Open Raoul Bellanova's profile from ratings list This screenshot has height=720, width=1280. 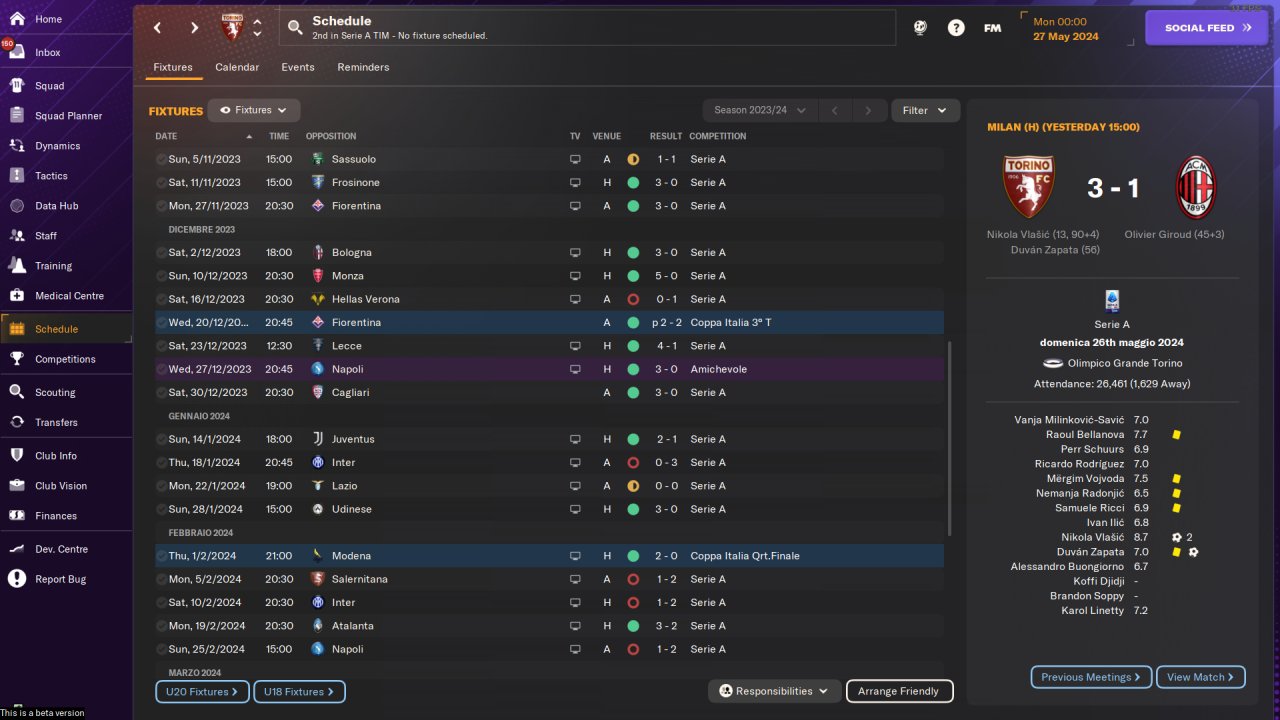tap(1085, 435)
